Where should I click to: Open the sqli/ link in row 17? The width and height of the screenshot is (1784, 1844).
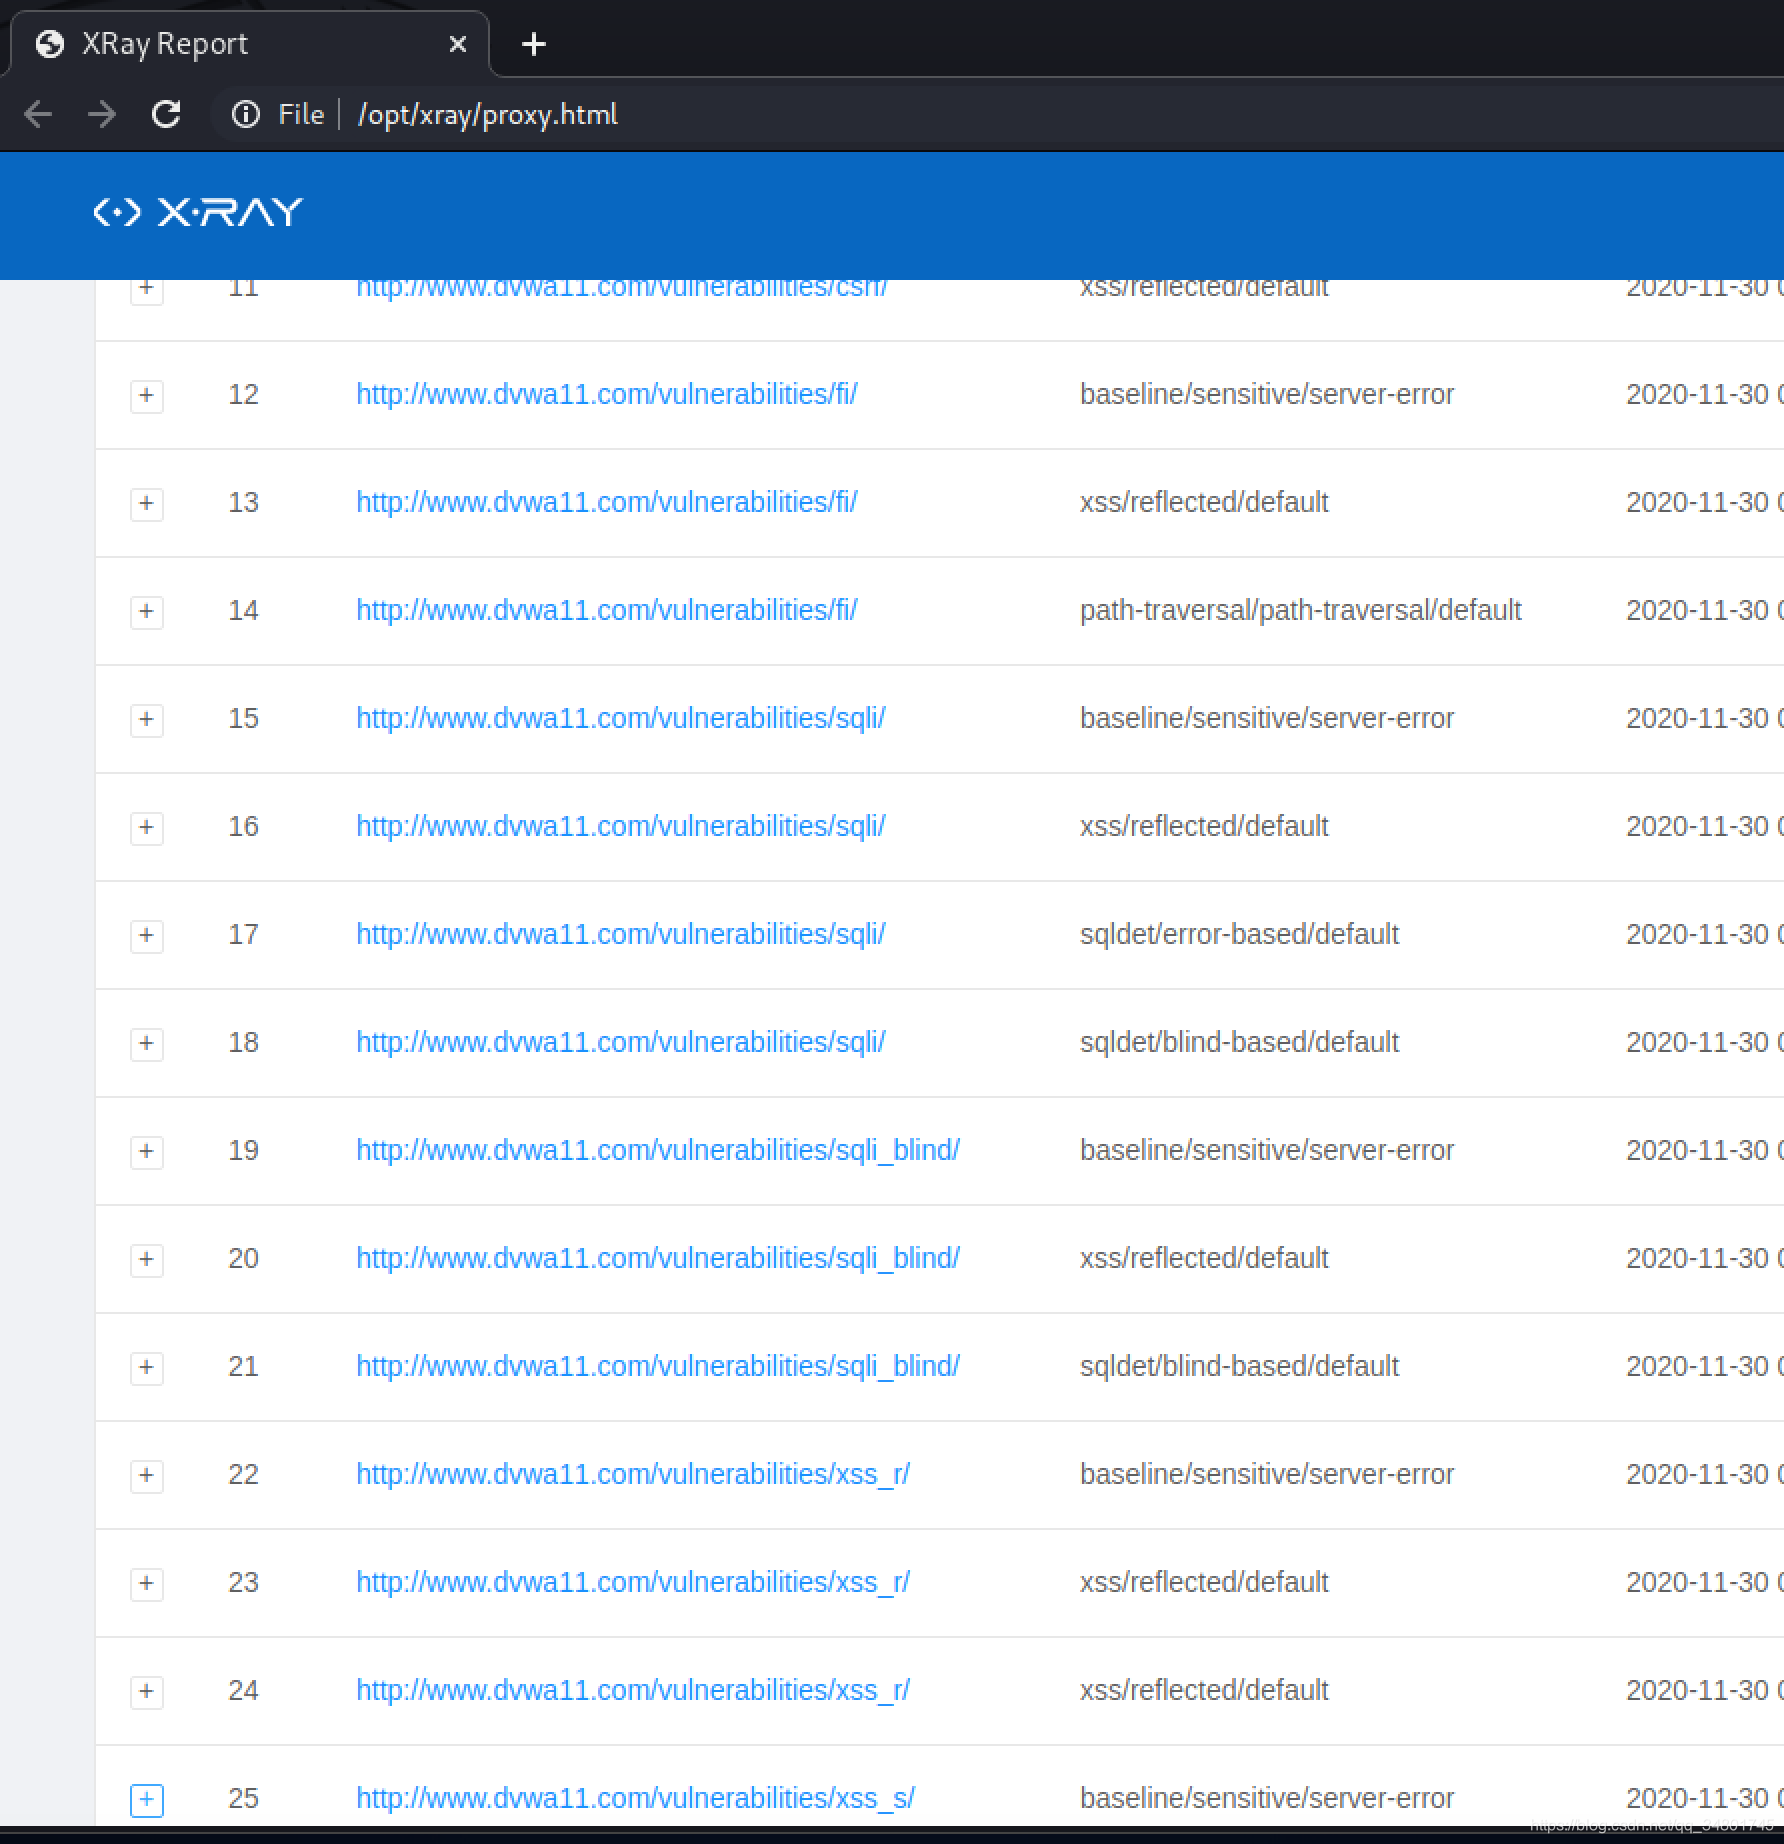coord(620,934)
